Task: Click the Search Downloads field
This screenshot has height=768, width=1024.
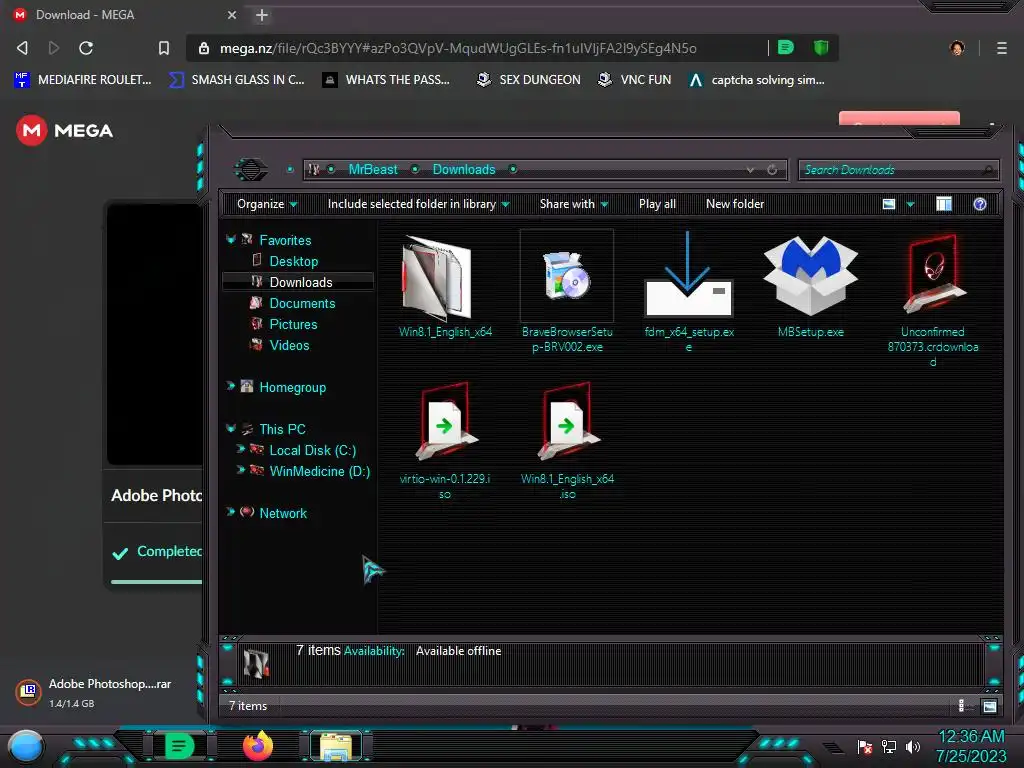Action: 898,170
